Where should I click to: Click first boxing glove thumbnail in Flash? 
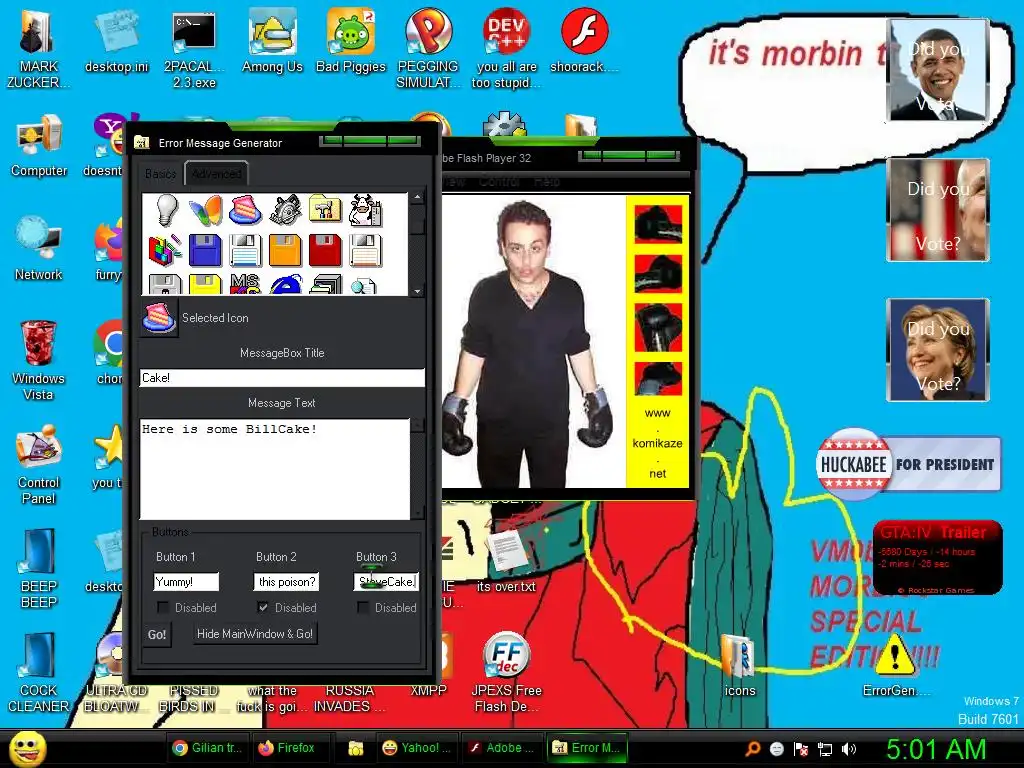point(658,223)
